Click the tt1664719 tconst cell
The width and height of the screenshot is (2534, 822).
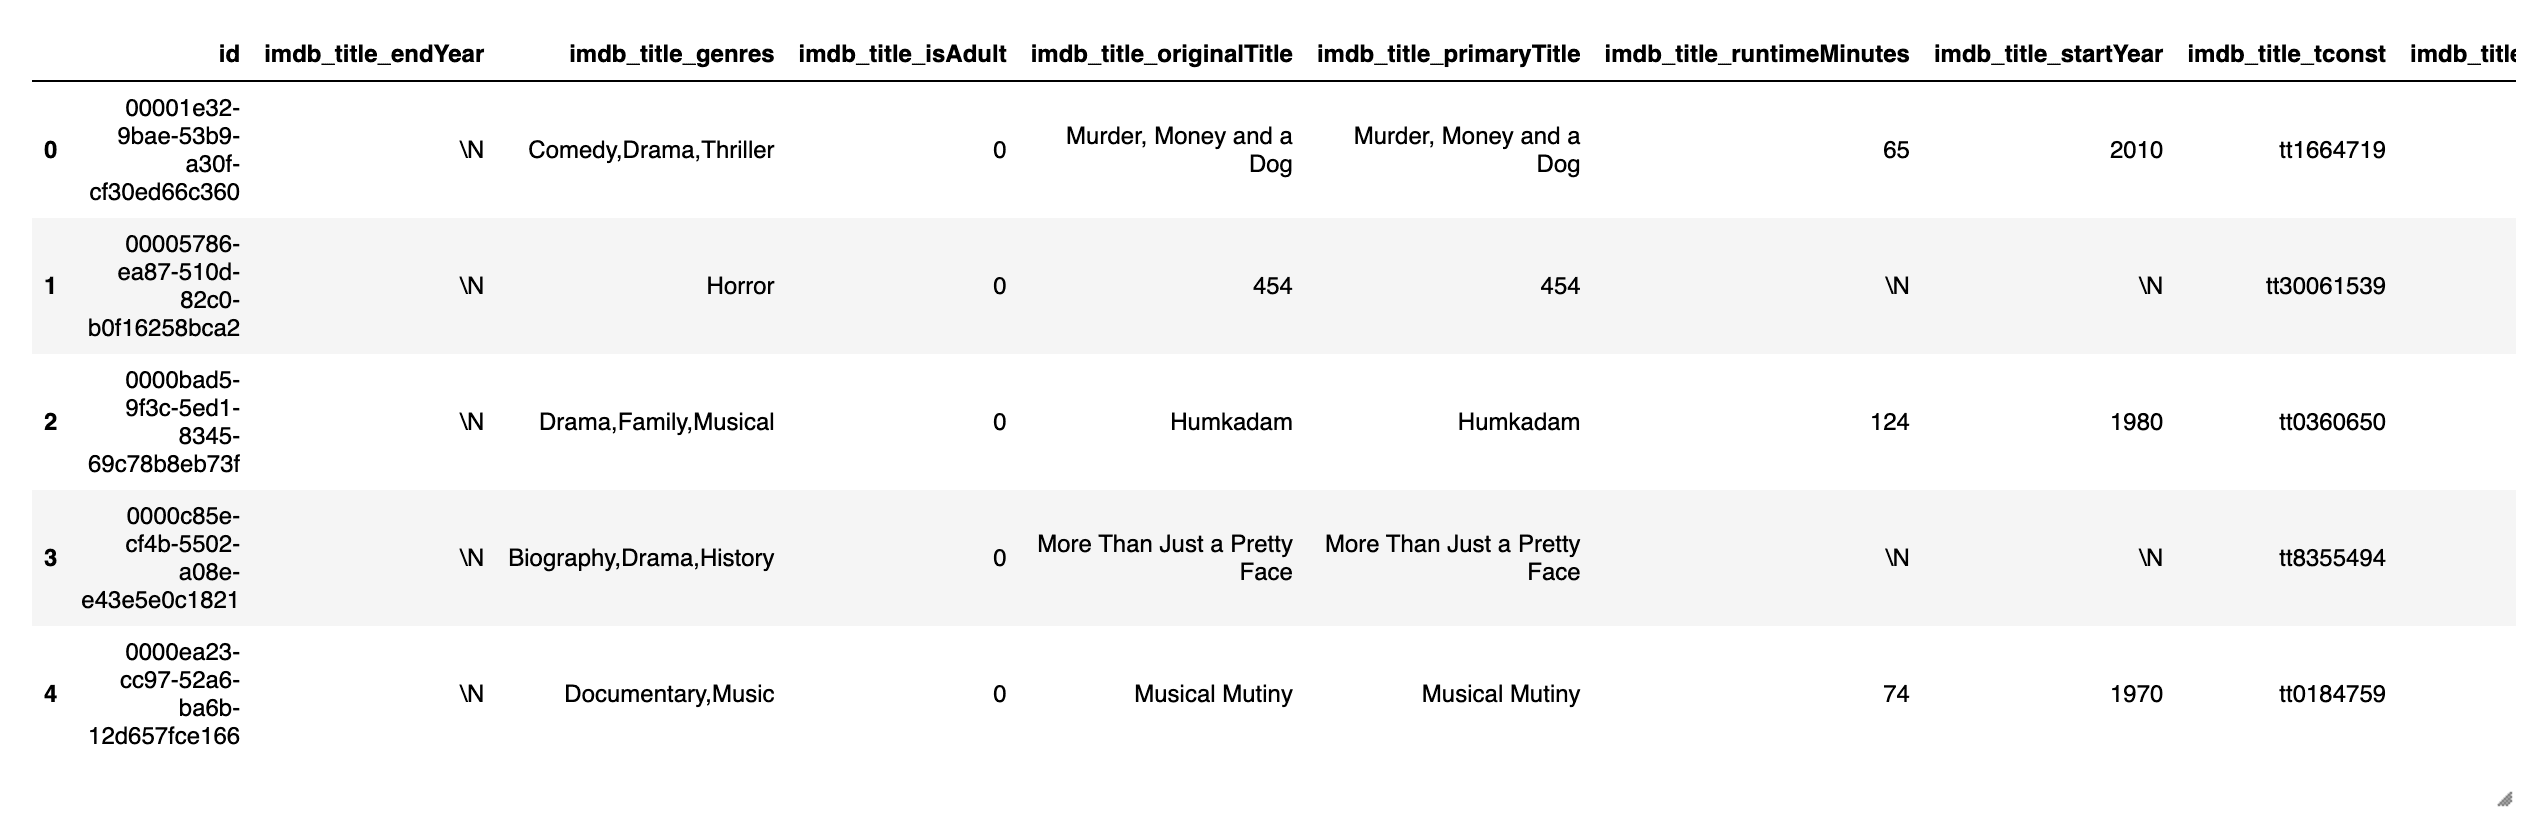2332,150
